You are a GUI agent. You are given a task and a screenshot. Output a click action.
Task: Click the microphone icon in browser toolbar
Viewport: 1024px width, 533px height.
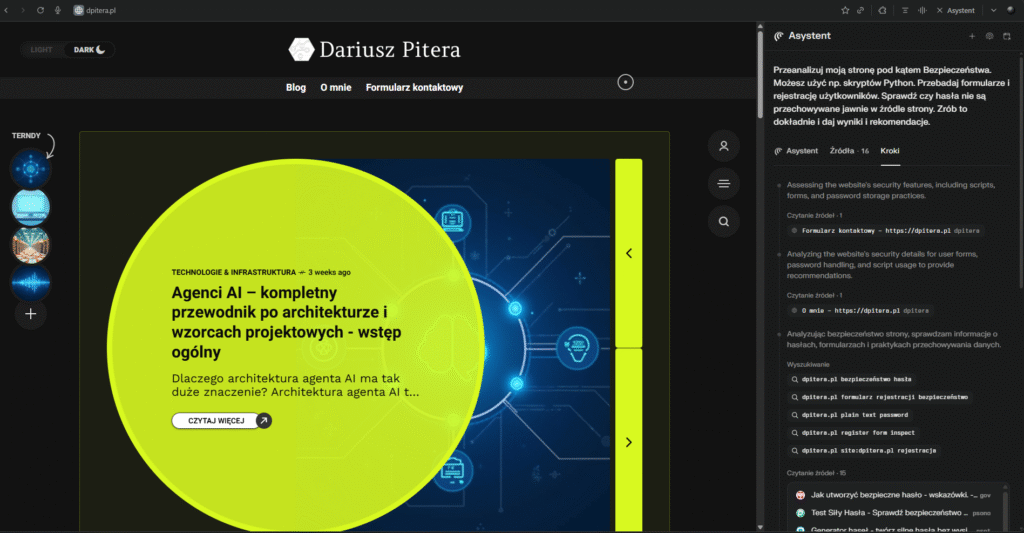pyautogui.click(x=58, y=10)
